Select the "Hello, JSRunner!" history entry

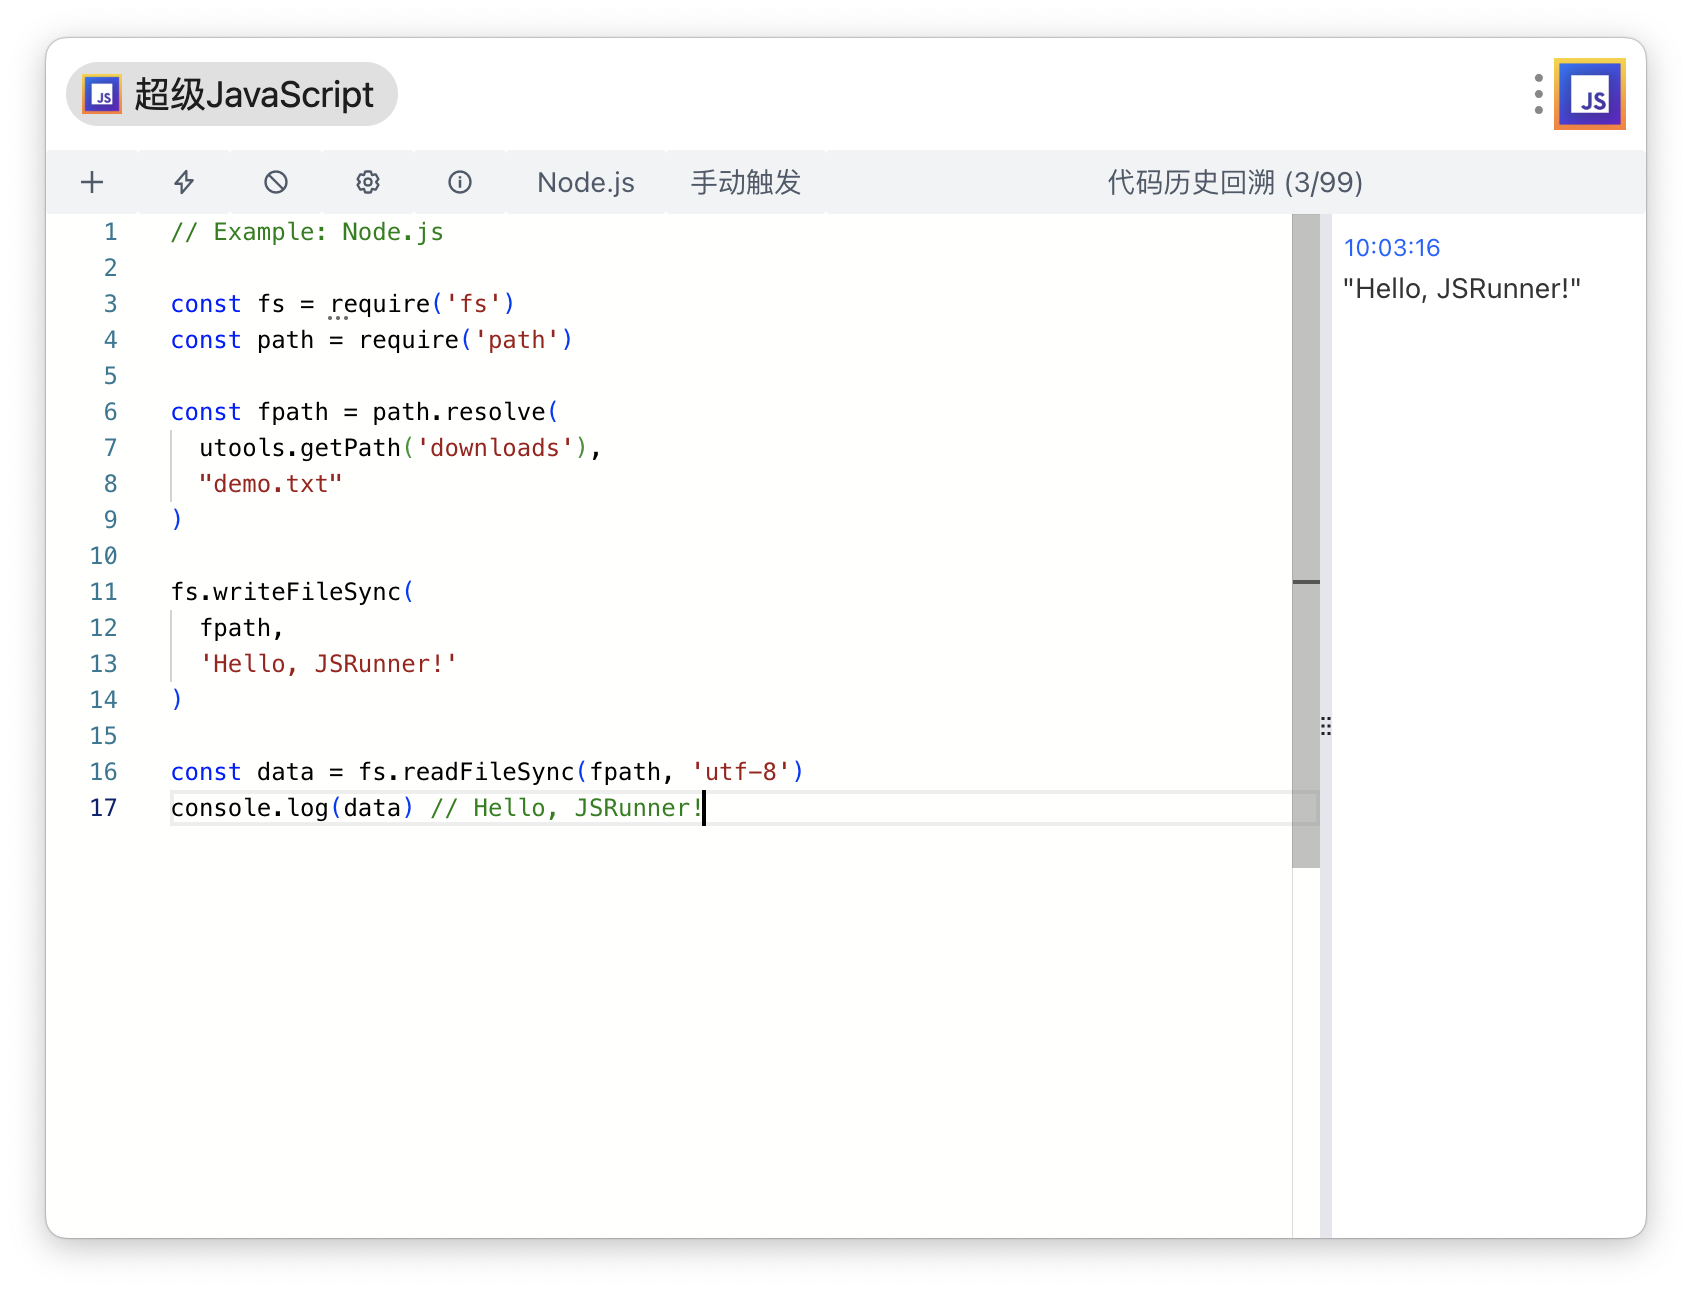tap(1462, 289)
